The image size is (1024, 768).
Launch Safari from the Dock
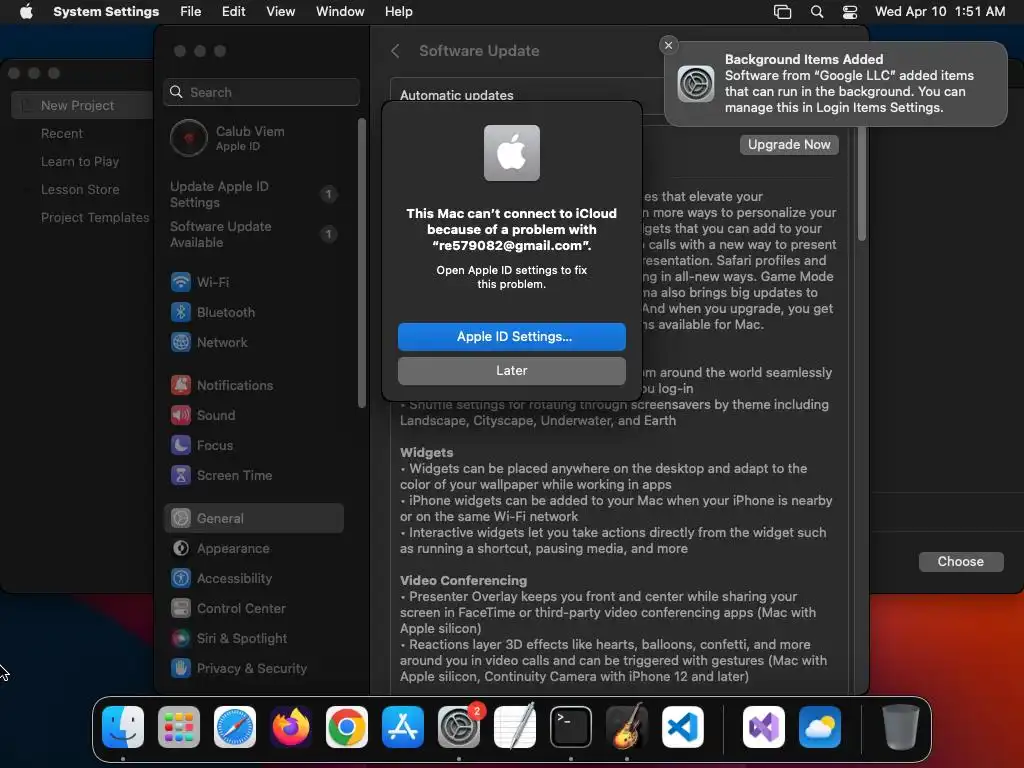[x=235, y=727]
